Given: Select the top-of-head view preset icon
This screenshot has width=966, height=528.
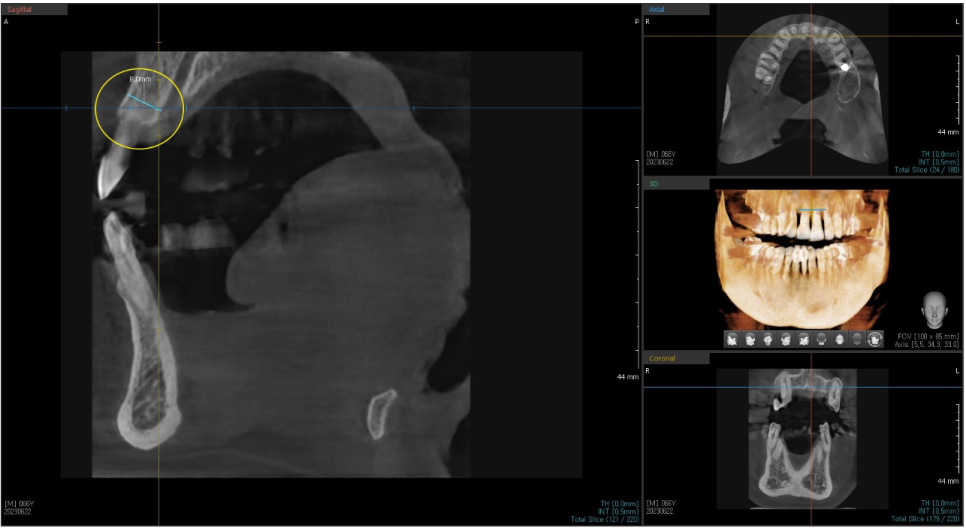Looking at the screenshot, I should (839, 339).
